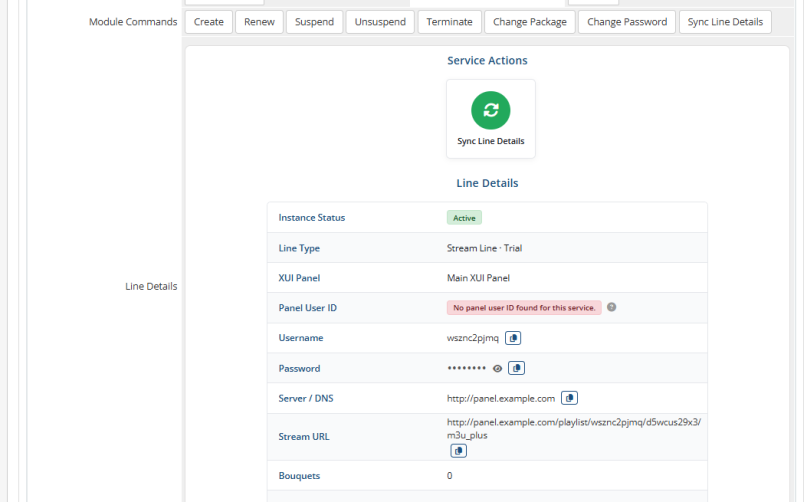The image size is (807, 502).
Task: Click the Suspend button
Action: coord(314,22)
